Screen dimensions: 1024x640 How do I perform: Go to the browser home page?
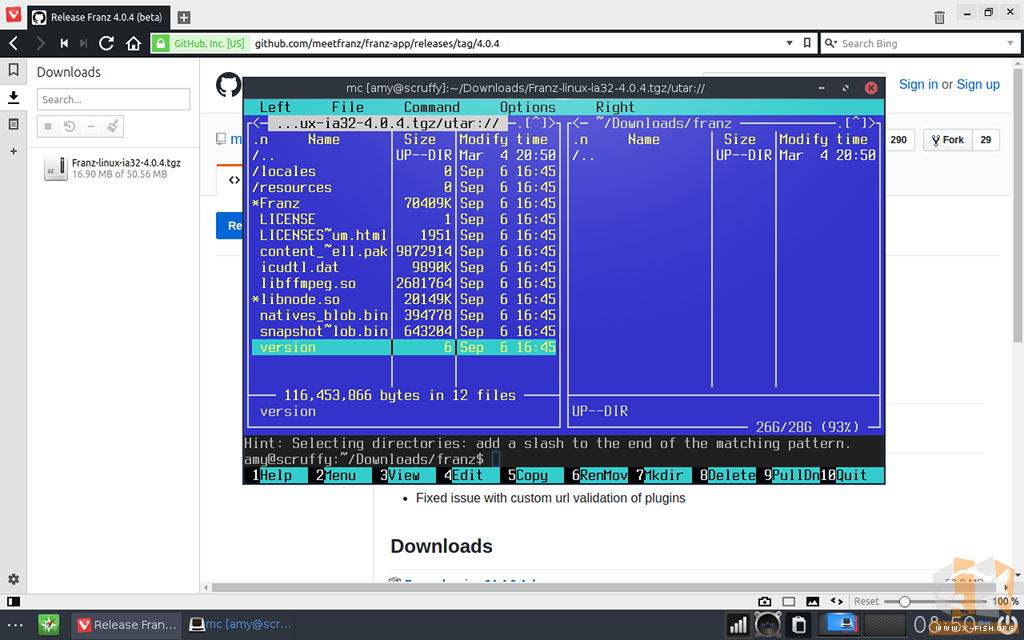133,44
